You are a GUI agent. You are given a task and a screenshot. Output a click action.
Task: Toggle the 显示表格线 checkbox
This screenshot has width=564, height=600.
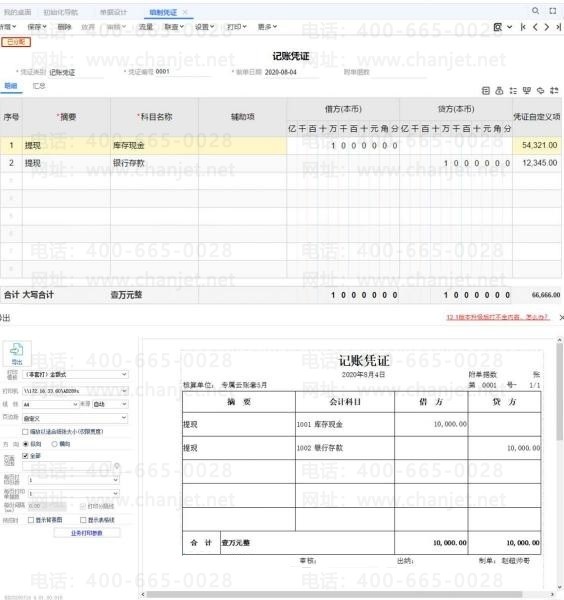pos(83,520)
